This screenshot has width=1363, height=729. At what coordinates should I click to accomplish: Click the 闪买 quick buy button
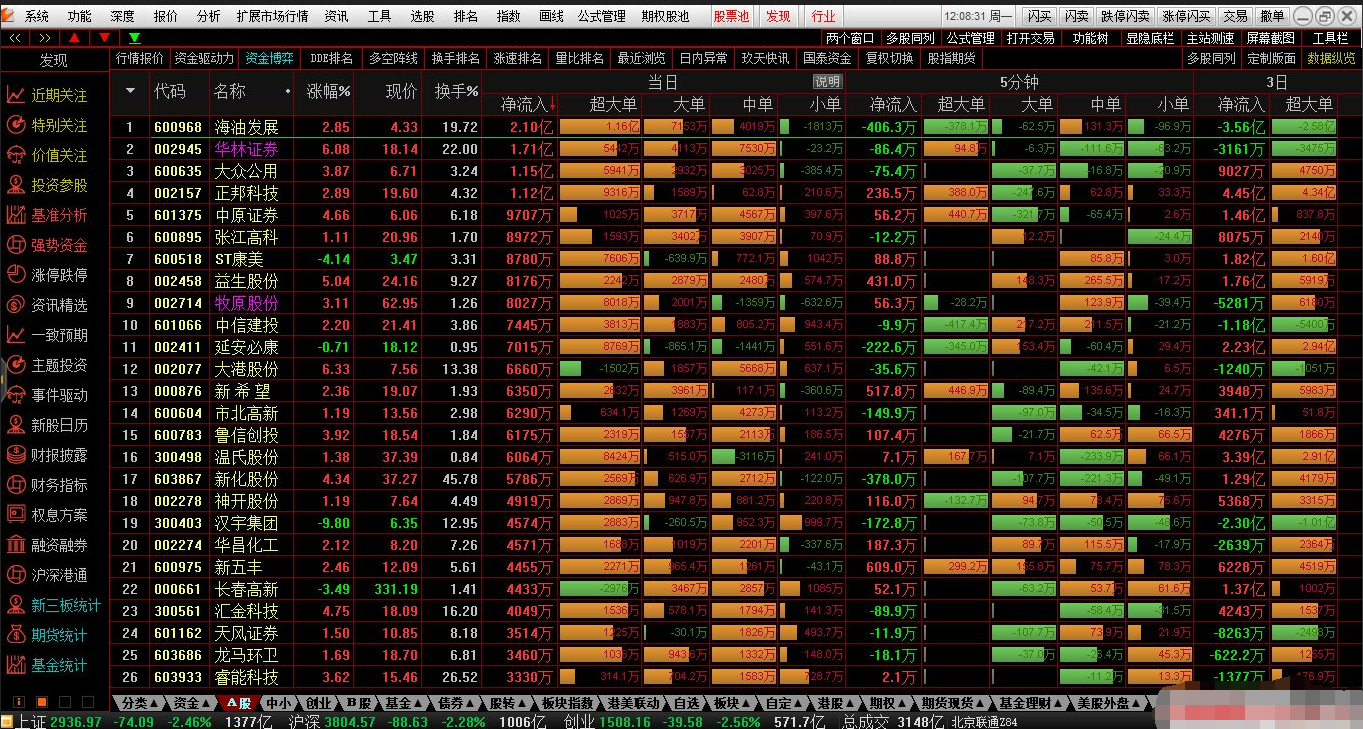(1040, 16)
